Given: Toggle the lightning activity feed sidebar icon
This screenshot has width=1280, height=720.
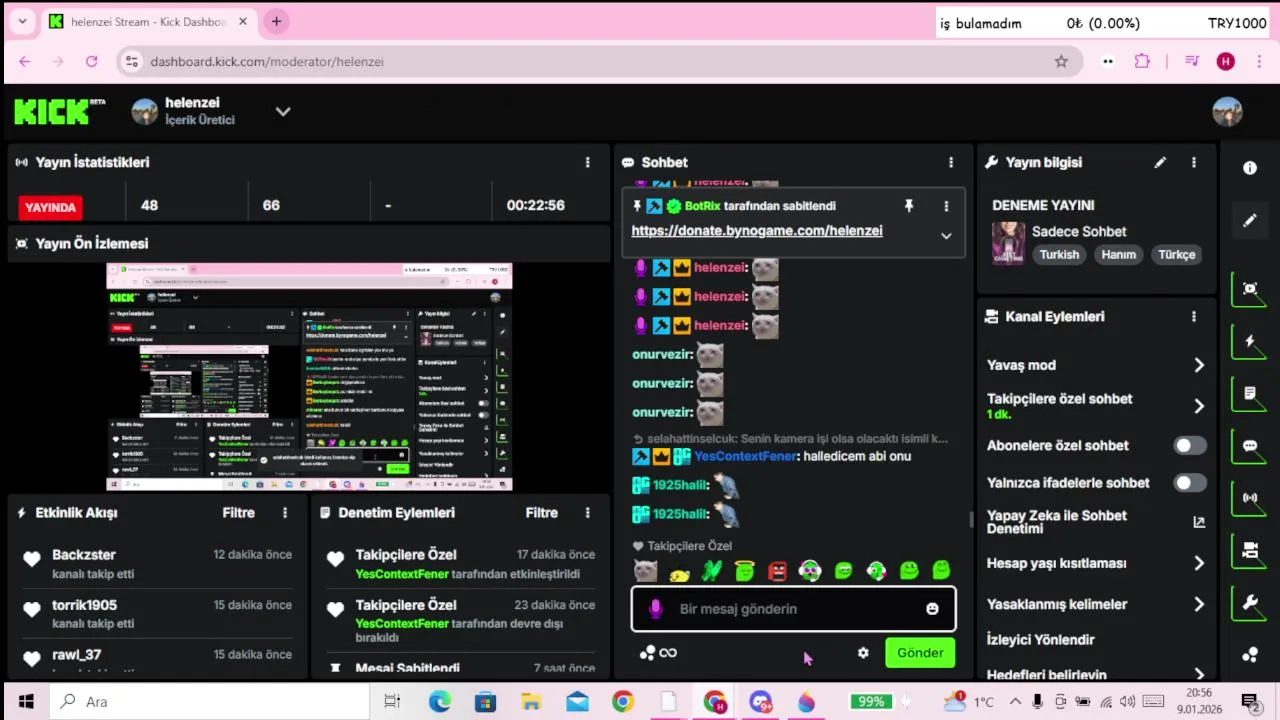Looking at the screenshot, I should [1250, 342].
